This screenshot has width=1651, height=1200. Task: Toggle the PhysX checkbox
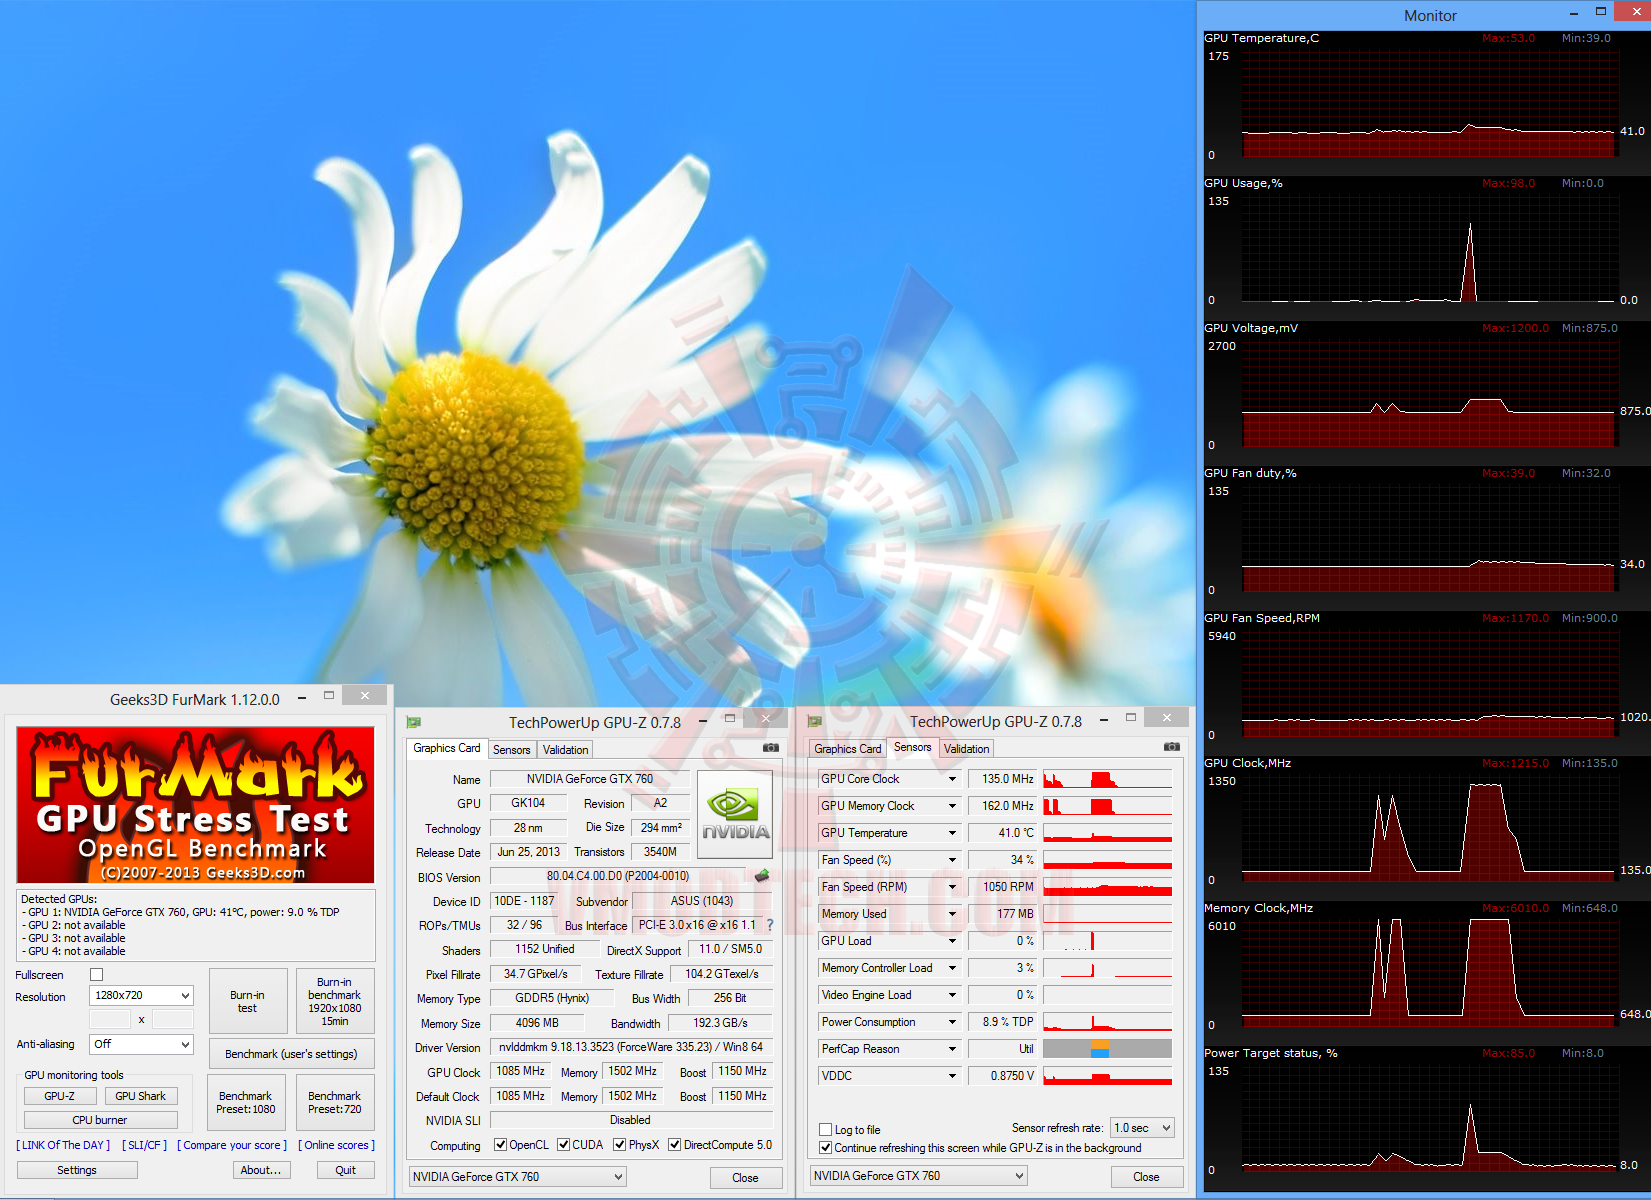pyautogui.click(x=620, y=1145)
